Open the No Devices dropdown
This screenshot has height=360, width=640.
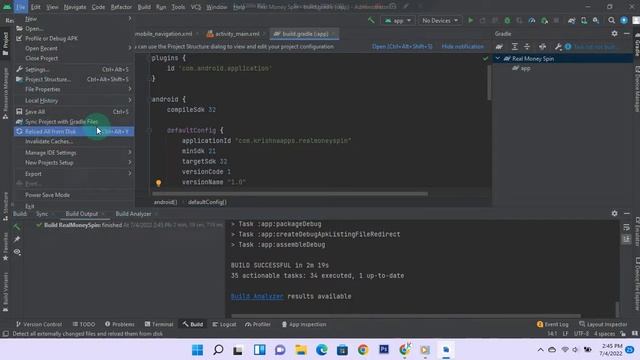(440, 20)
